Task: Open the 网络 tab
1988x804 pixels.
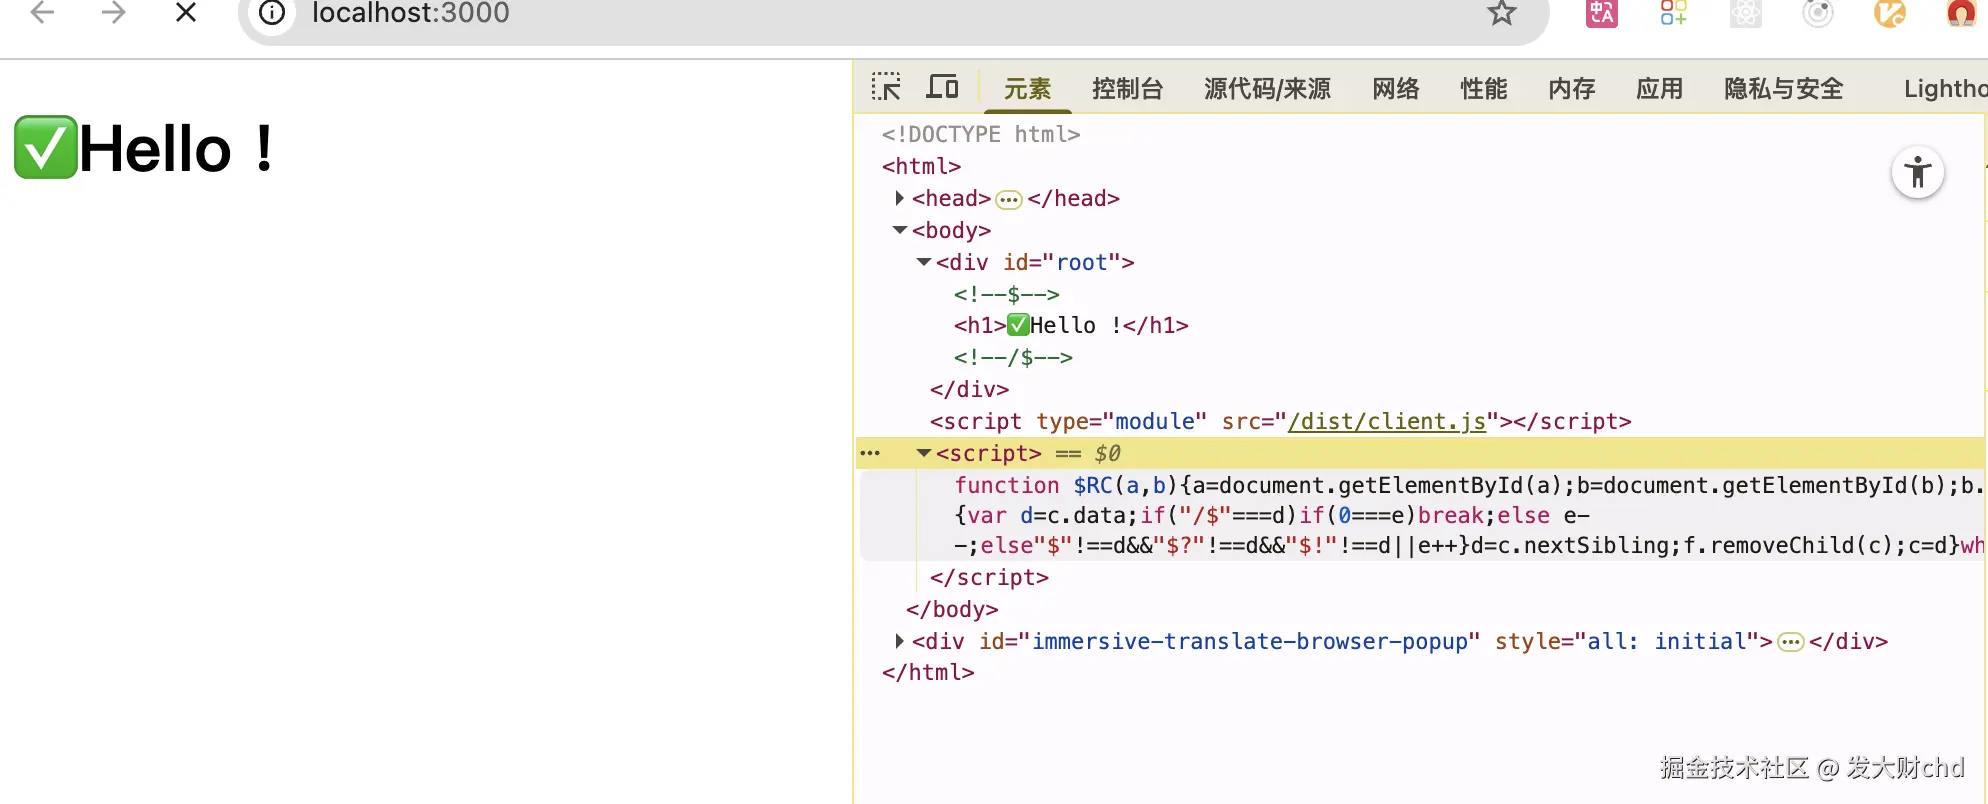Action: (x=1396, y=89)
